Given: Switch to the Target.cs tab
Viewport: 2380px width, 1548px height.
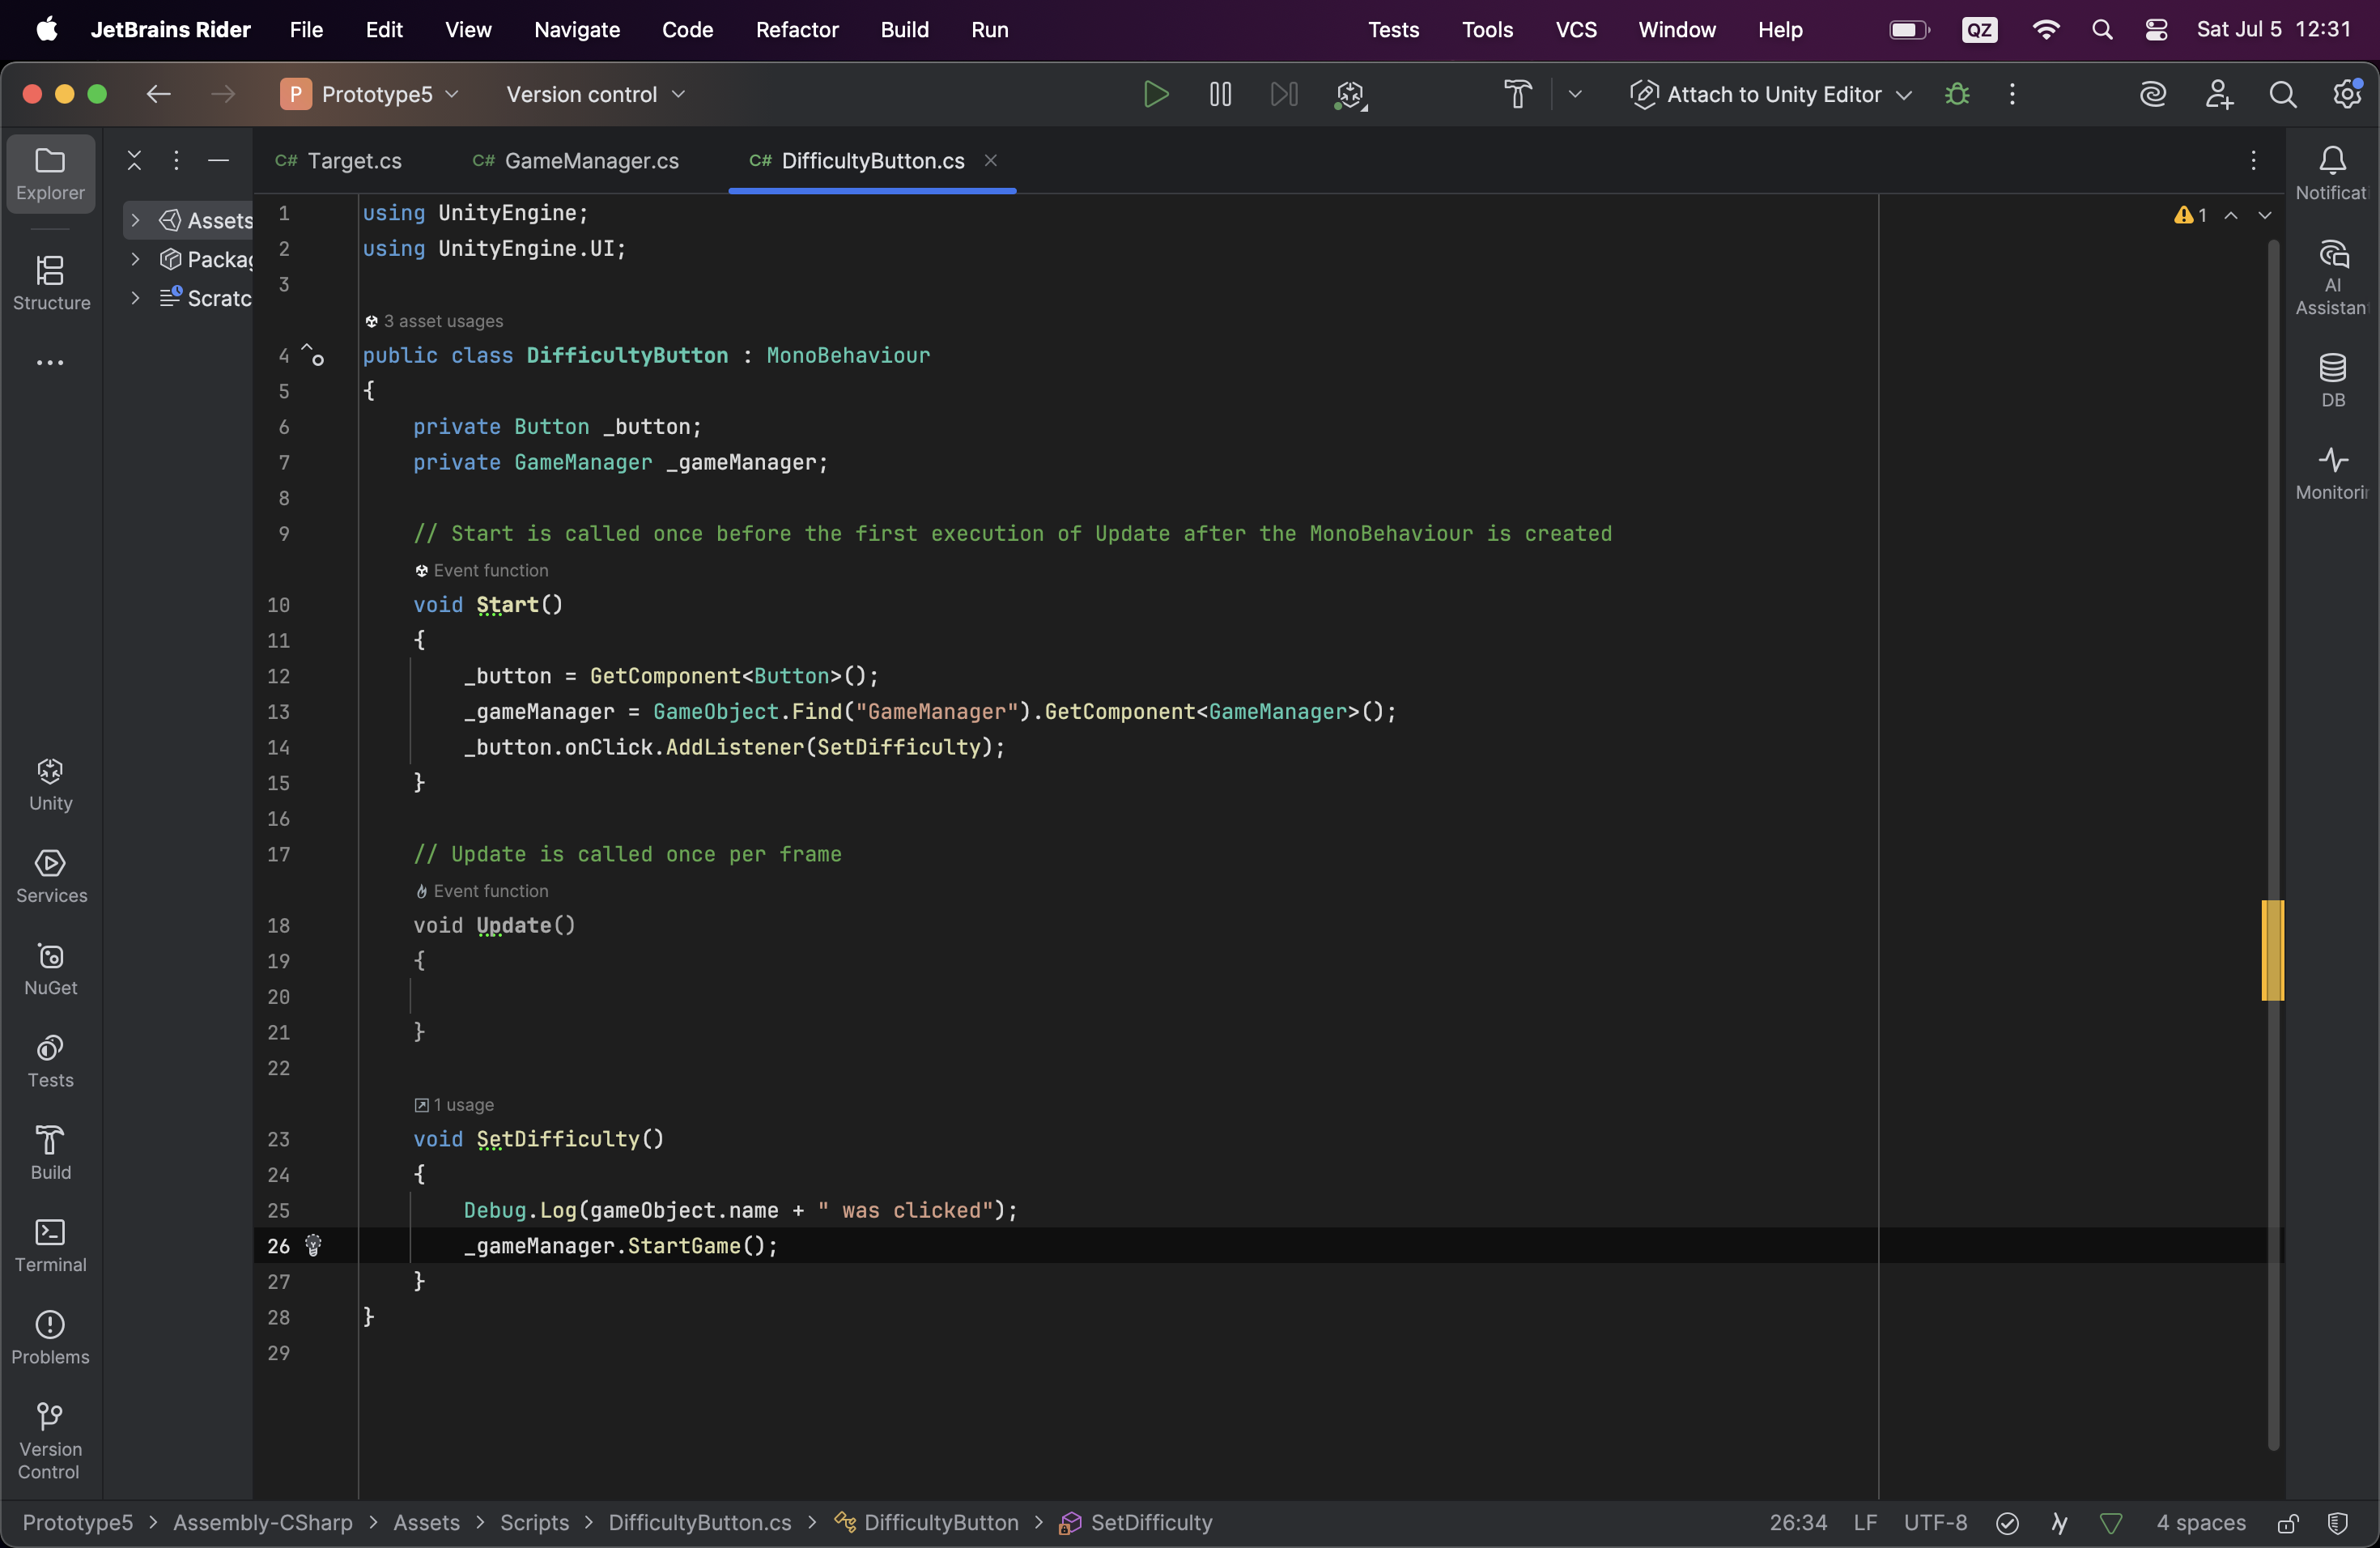Looking at the screenshot, I should pyautogui.click(x=339, y=160).
